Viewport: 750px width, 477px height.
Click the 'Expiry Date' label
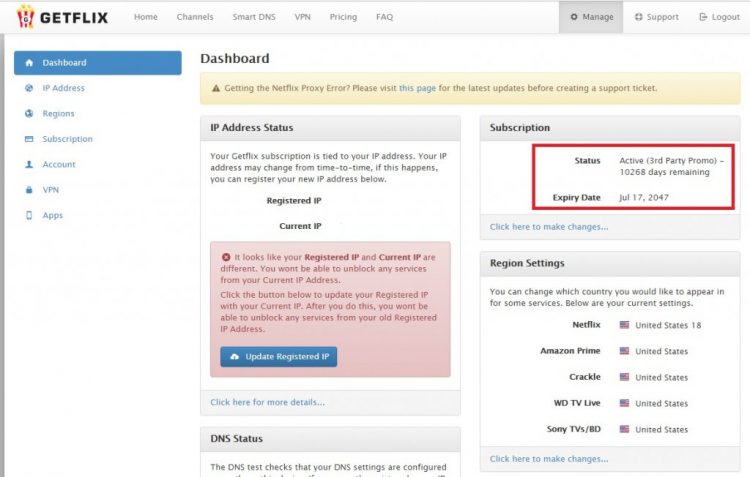[x=576, y=198]
